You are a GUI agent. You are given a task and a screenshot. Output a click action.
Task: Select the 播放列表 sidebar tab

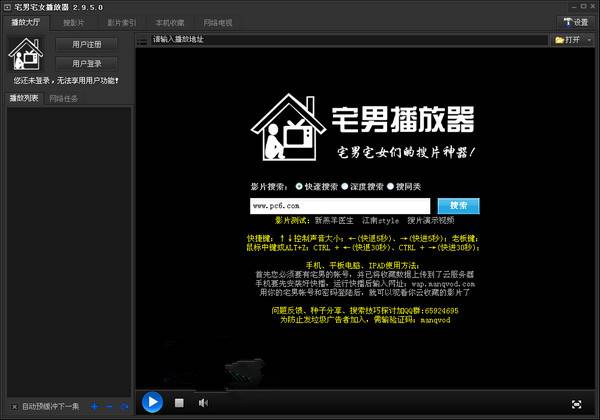[24, 98]
